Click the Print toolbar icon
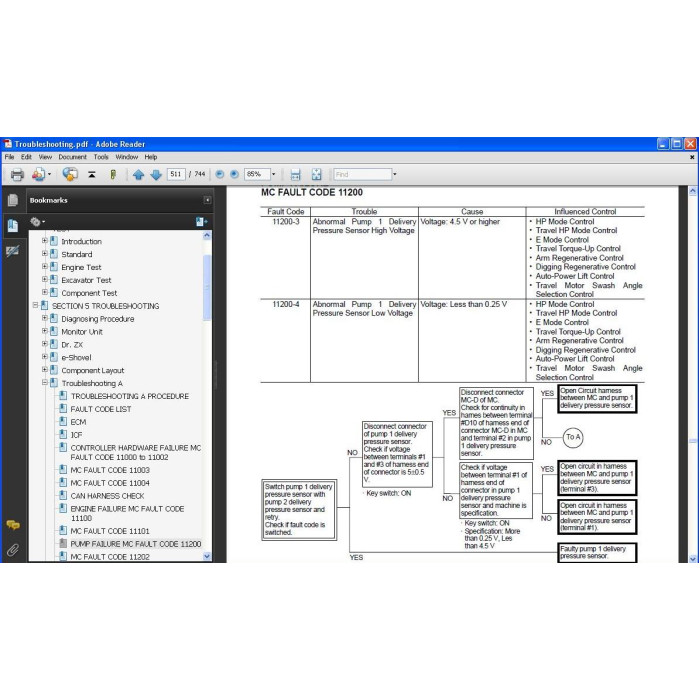The image size is (700, 700). (17, 175)
